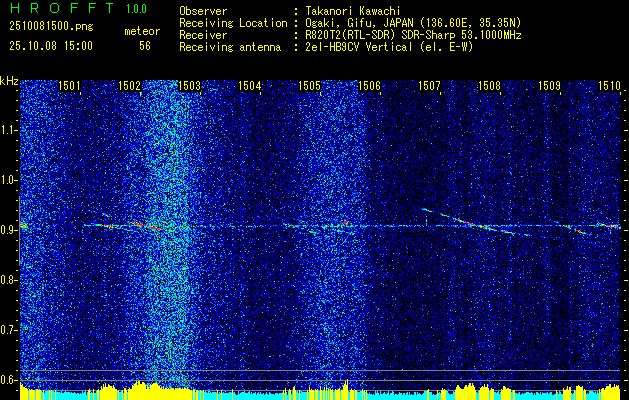Click the 1506 time marker
Viewport: 629px width, 400px height.
click(369, 85)
